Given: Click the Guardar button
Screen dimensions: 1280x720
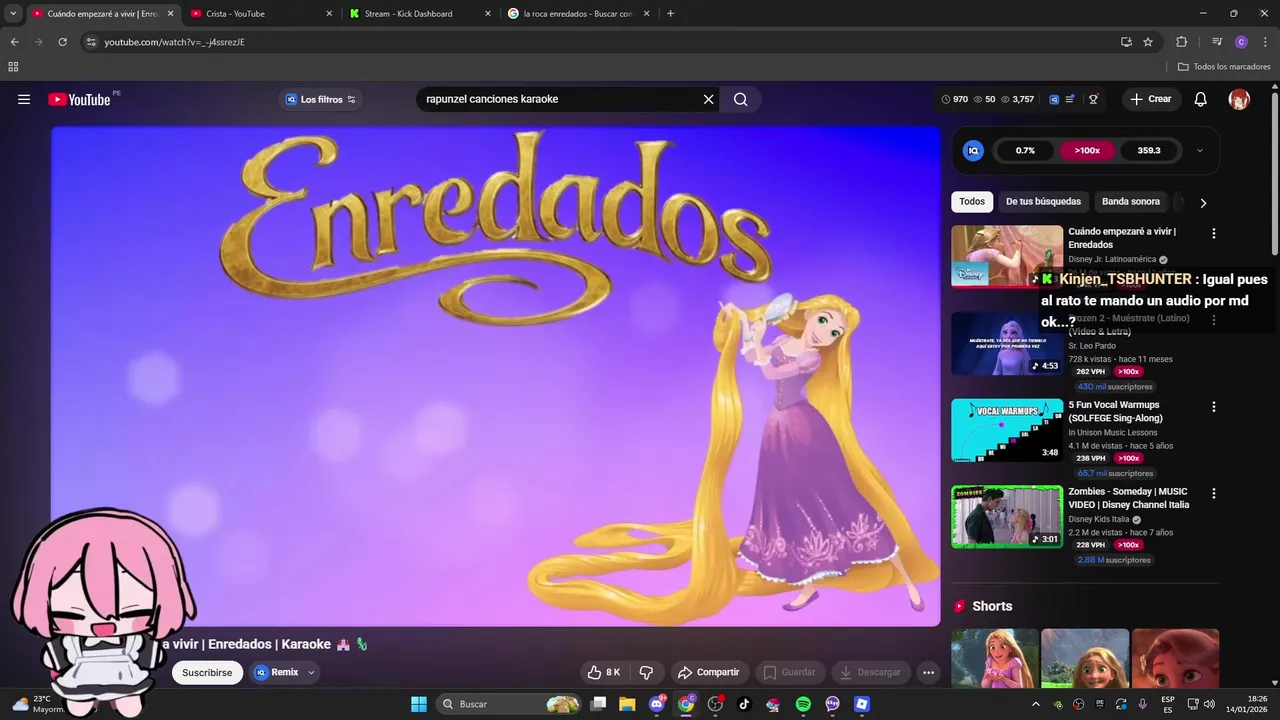Looking at the screenshot, I should tap(790, 672).
